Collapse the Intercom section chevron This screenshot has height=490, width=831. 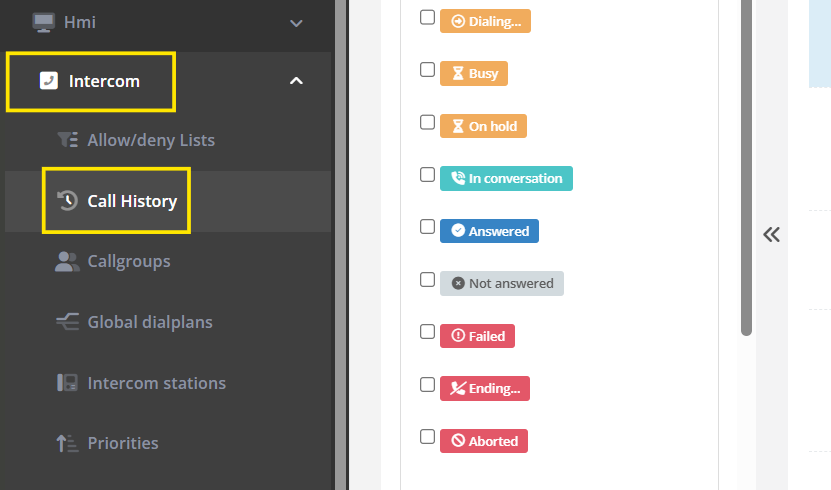pos(295,81)
